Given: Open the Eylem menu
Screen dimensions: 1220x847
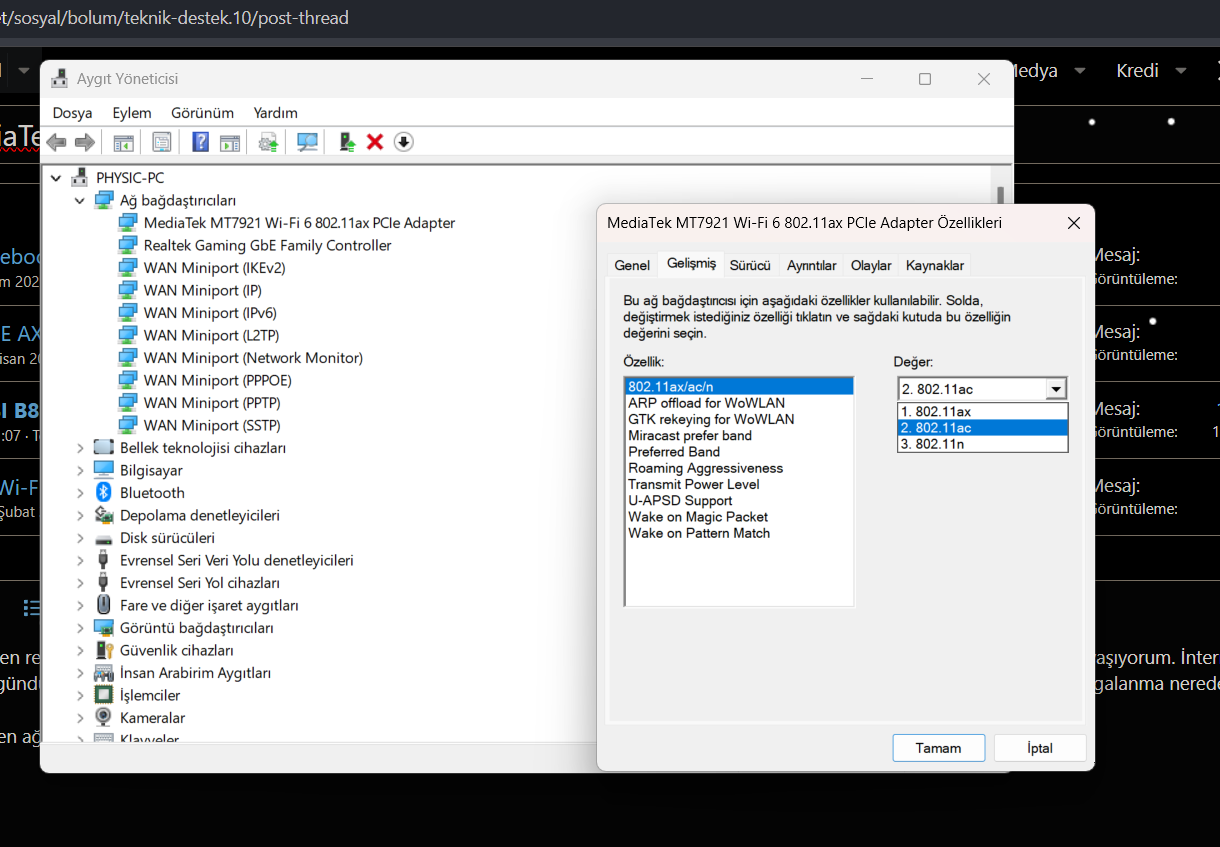Looking at the screenshot, I should [x=132, y=113].
